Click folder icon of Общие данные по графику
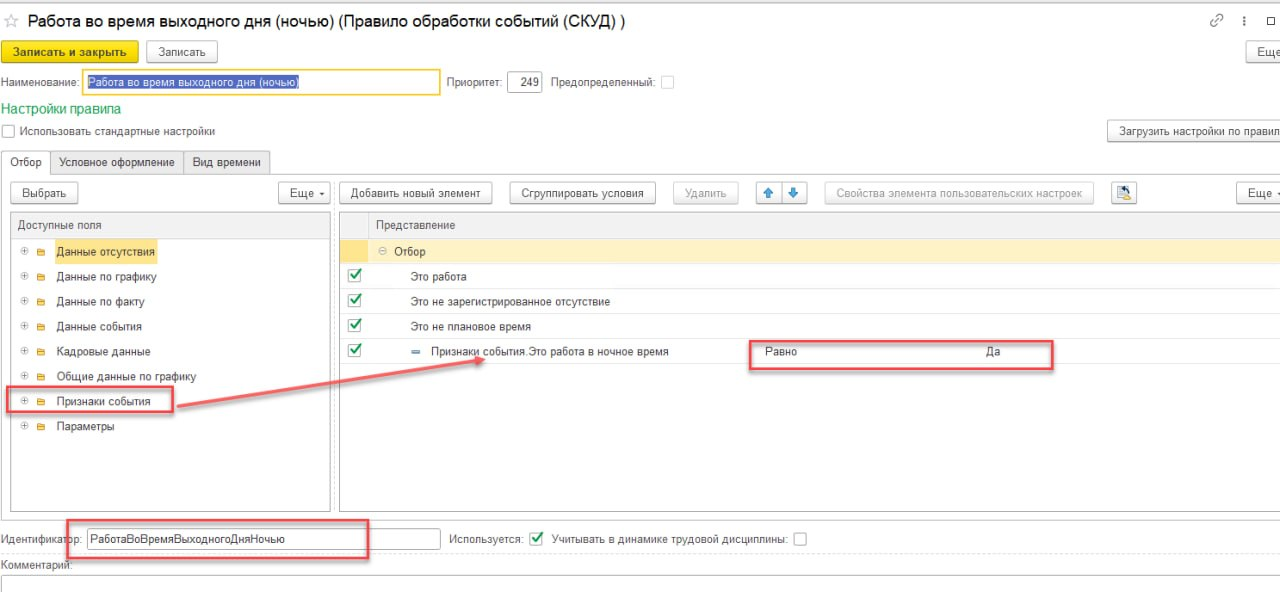 point(41,377)
